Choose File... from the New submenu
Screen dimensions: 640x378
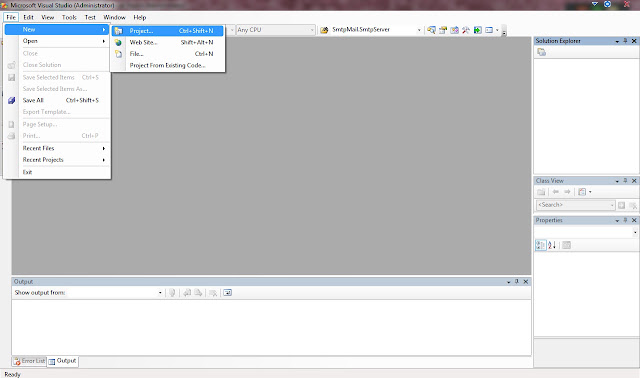[167, 54]
